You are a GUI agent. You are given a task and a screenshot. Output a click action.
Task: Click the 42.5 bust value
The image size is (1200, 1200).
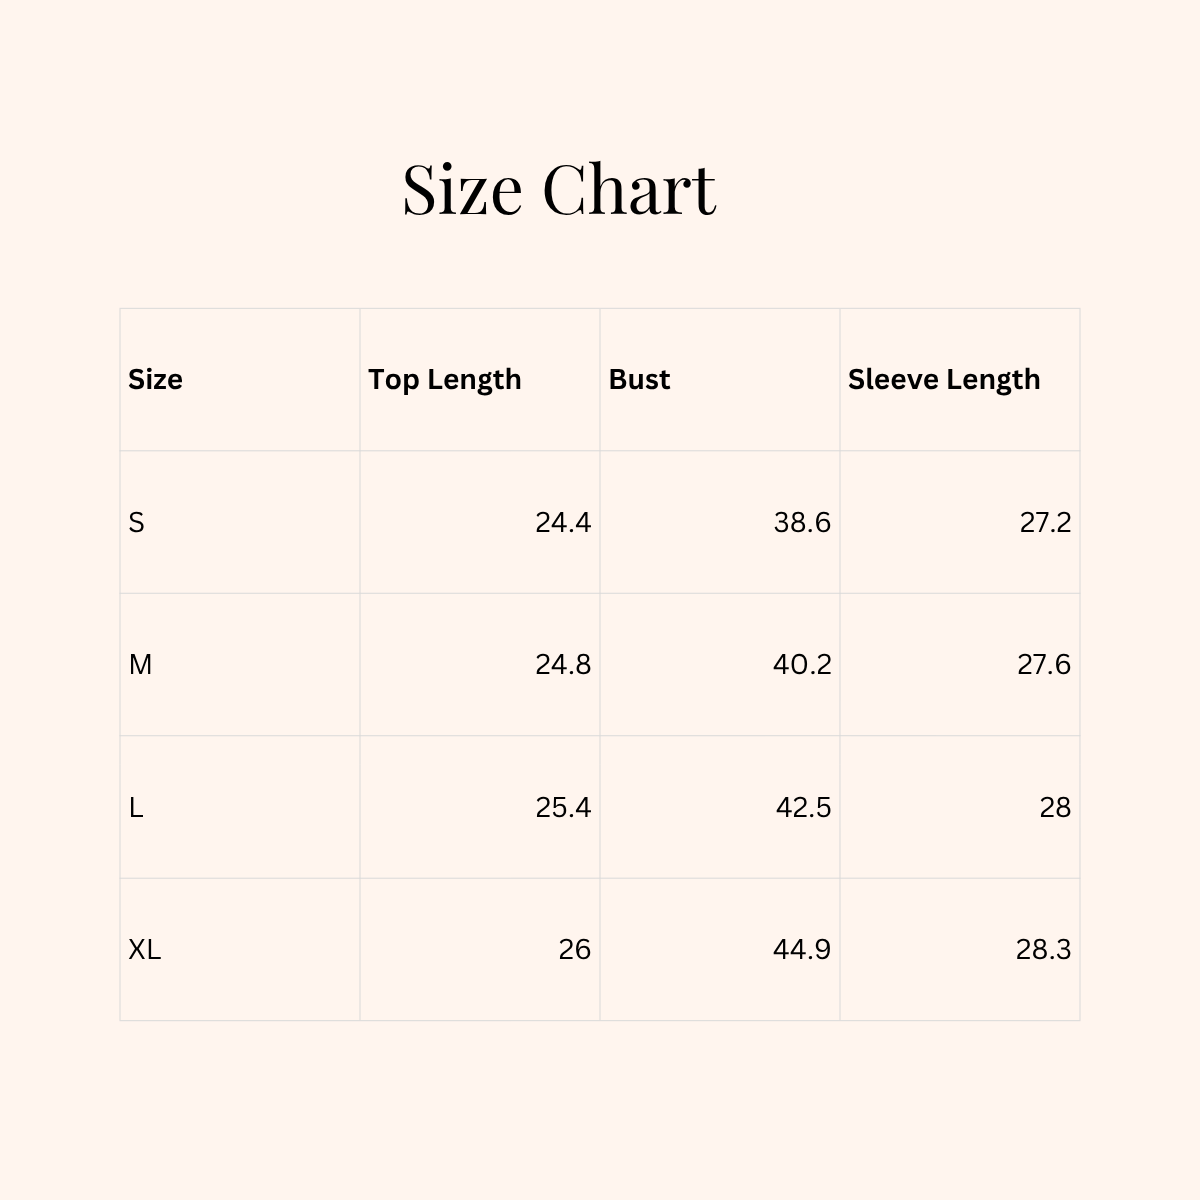point(803,807)
